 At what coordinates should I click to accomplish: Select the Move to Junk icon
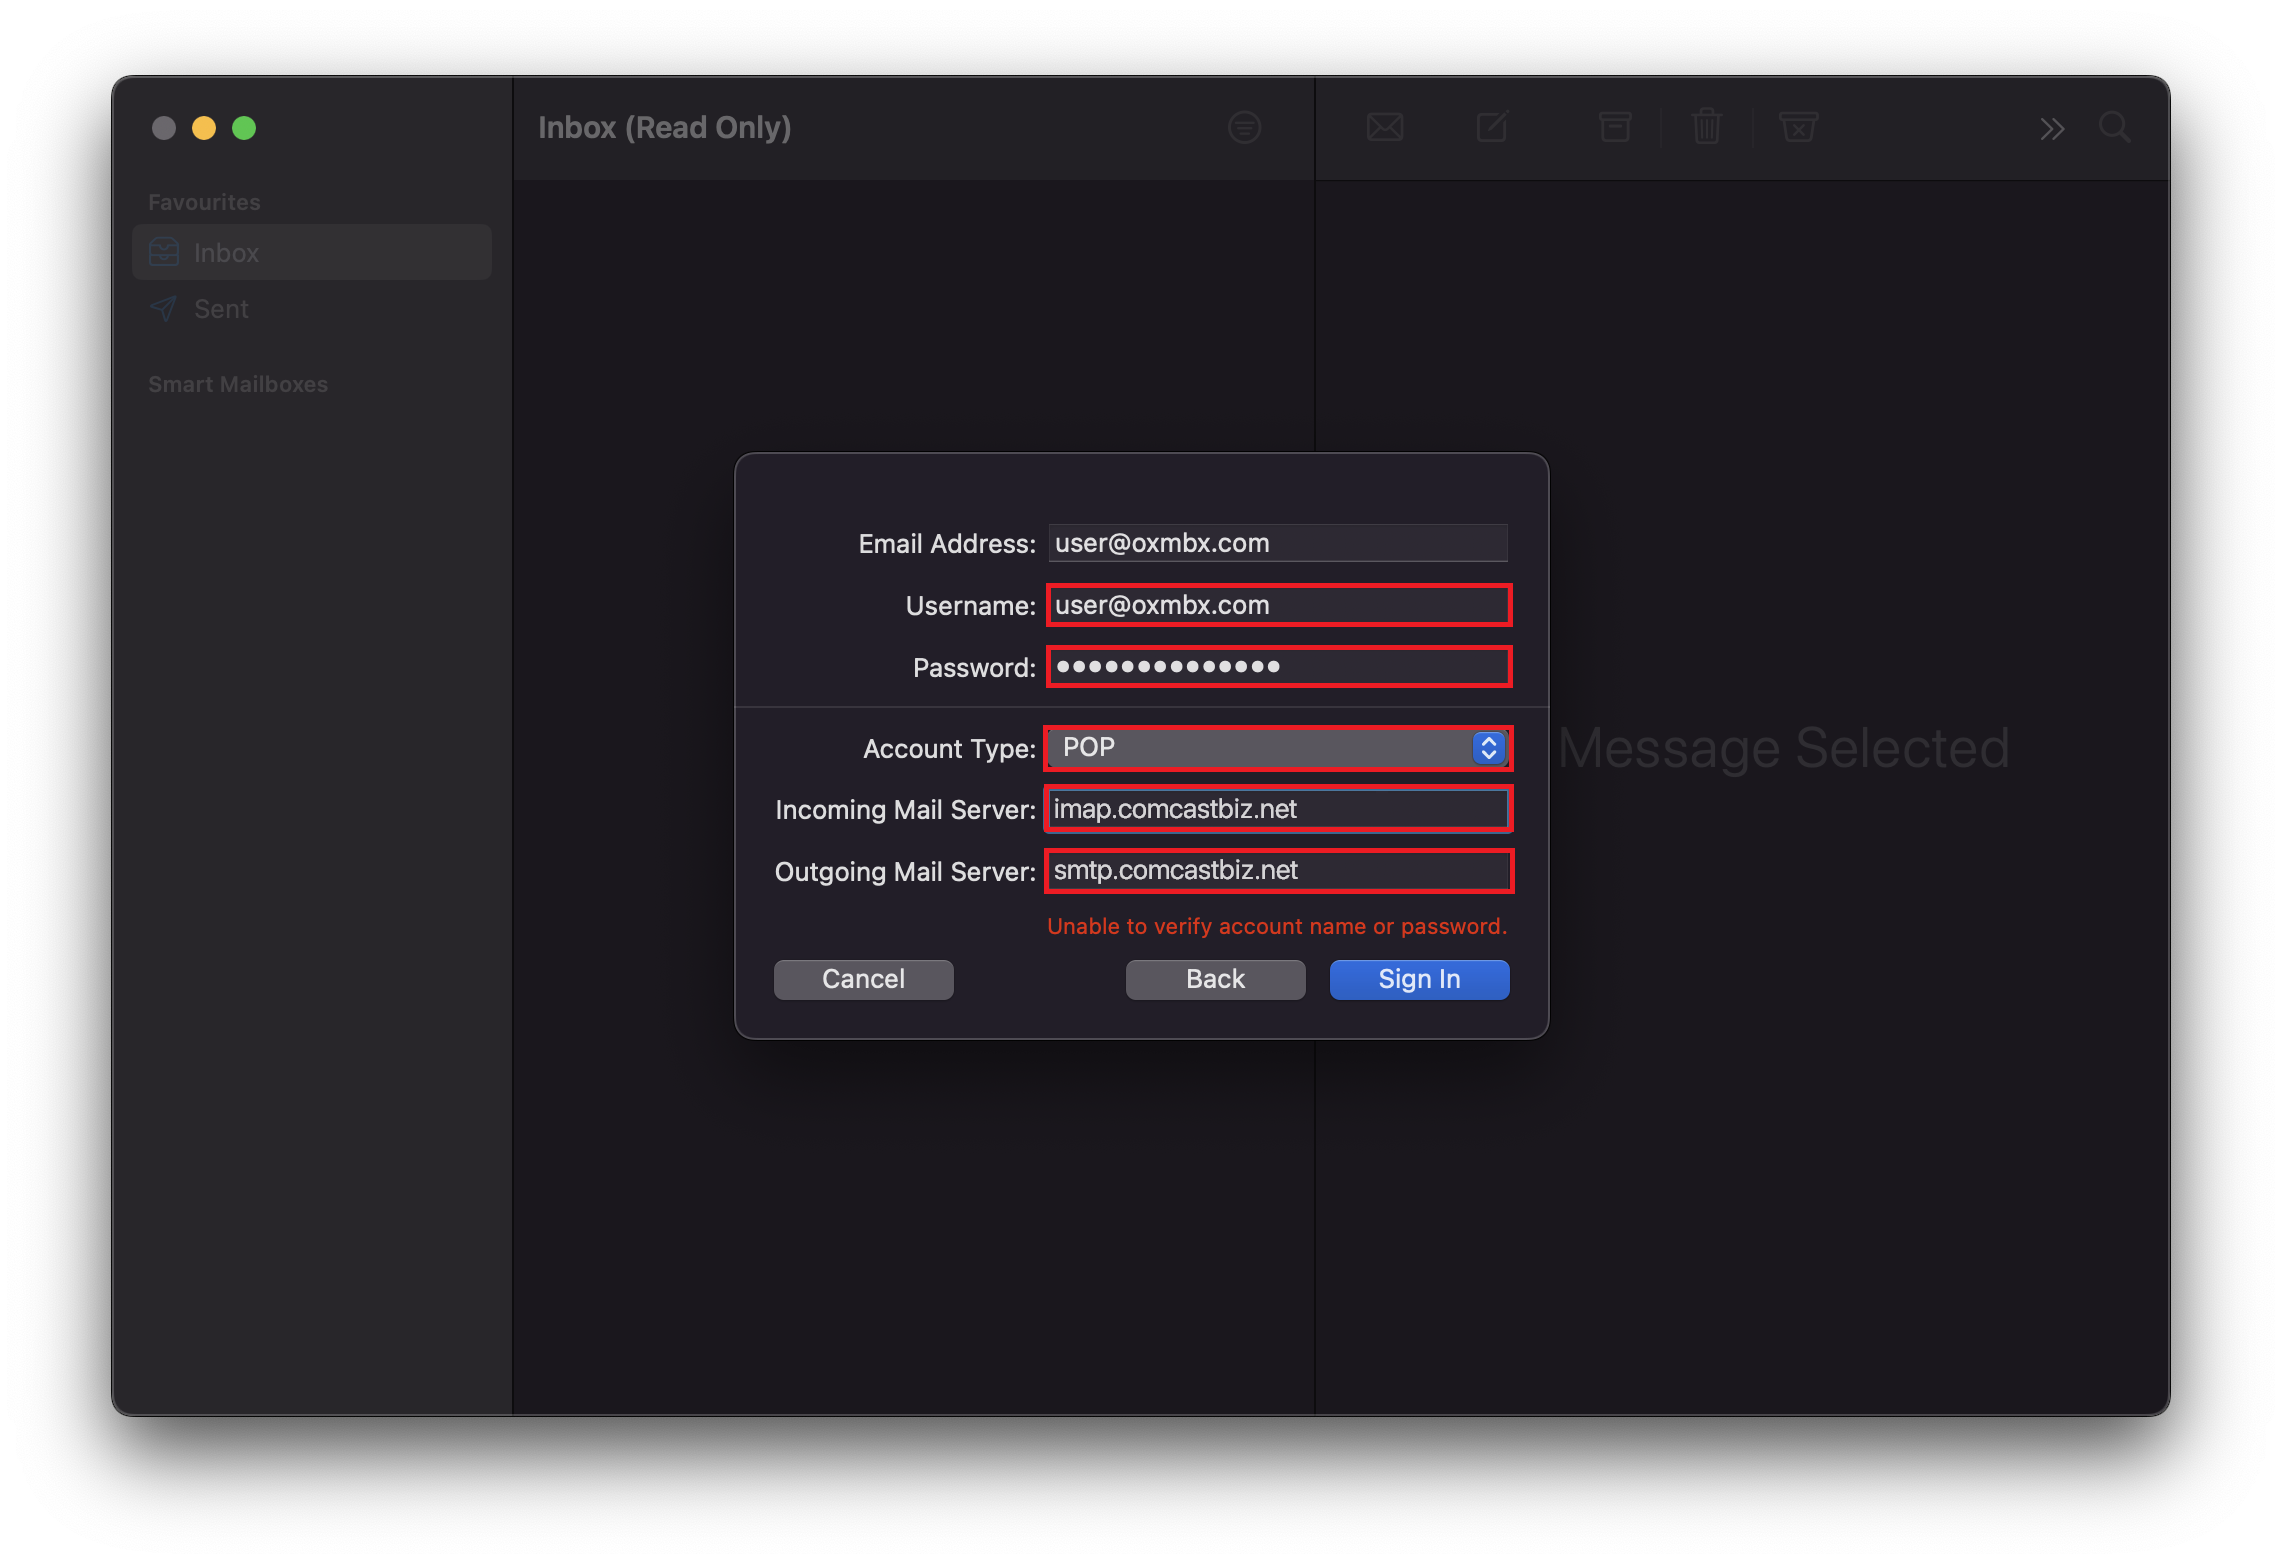click(1797, 127)
